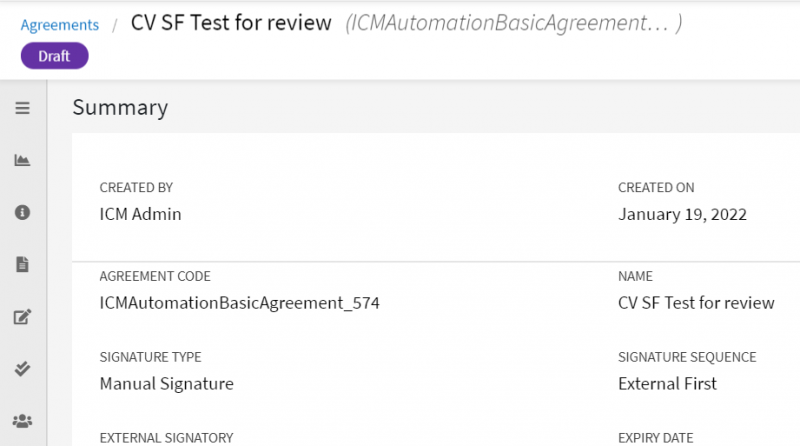The image size is (800, 446).
Task: Open the area chart icon in sidebar
Action: click(22, 160)
